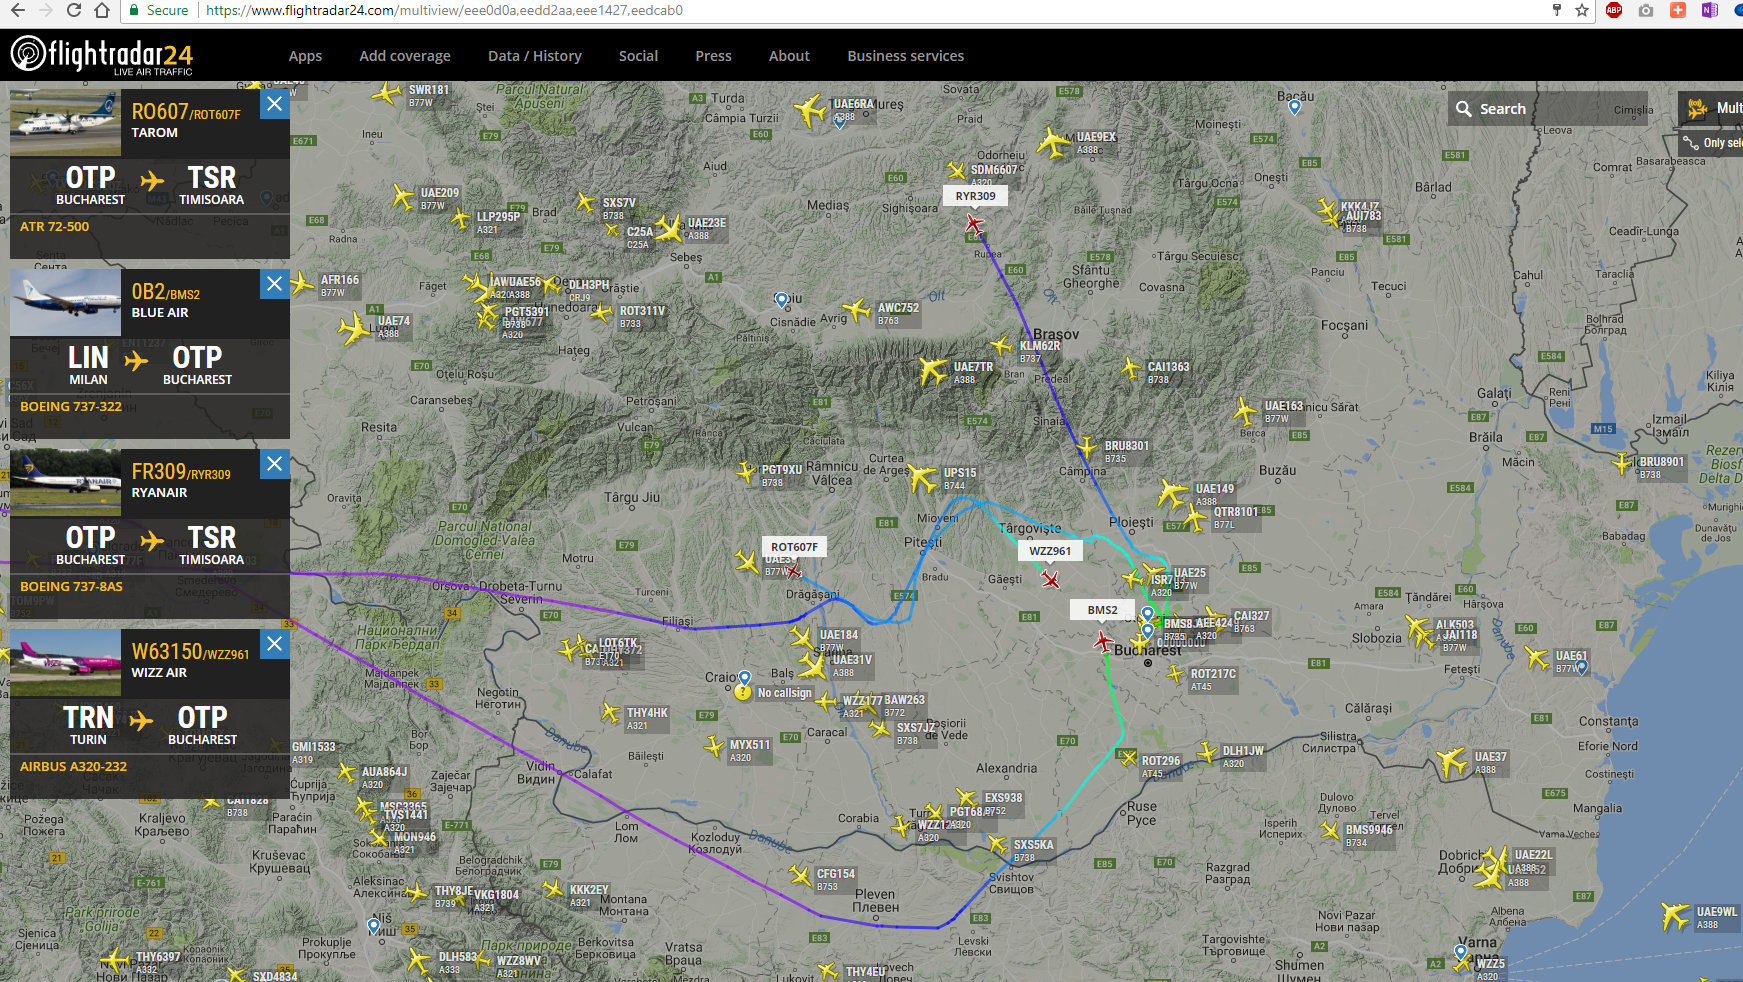1743x982 pixels.
Task: Click the RYR309 callsign label
Action: coord(975,196)
